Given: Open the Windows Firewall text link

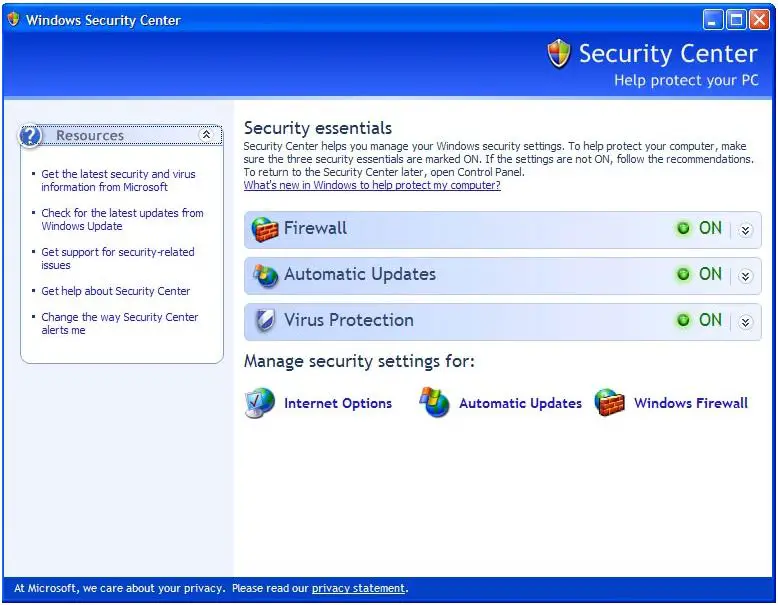Looking at the screenshot, I should click(x=691, y=403).
